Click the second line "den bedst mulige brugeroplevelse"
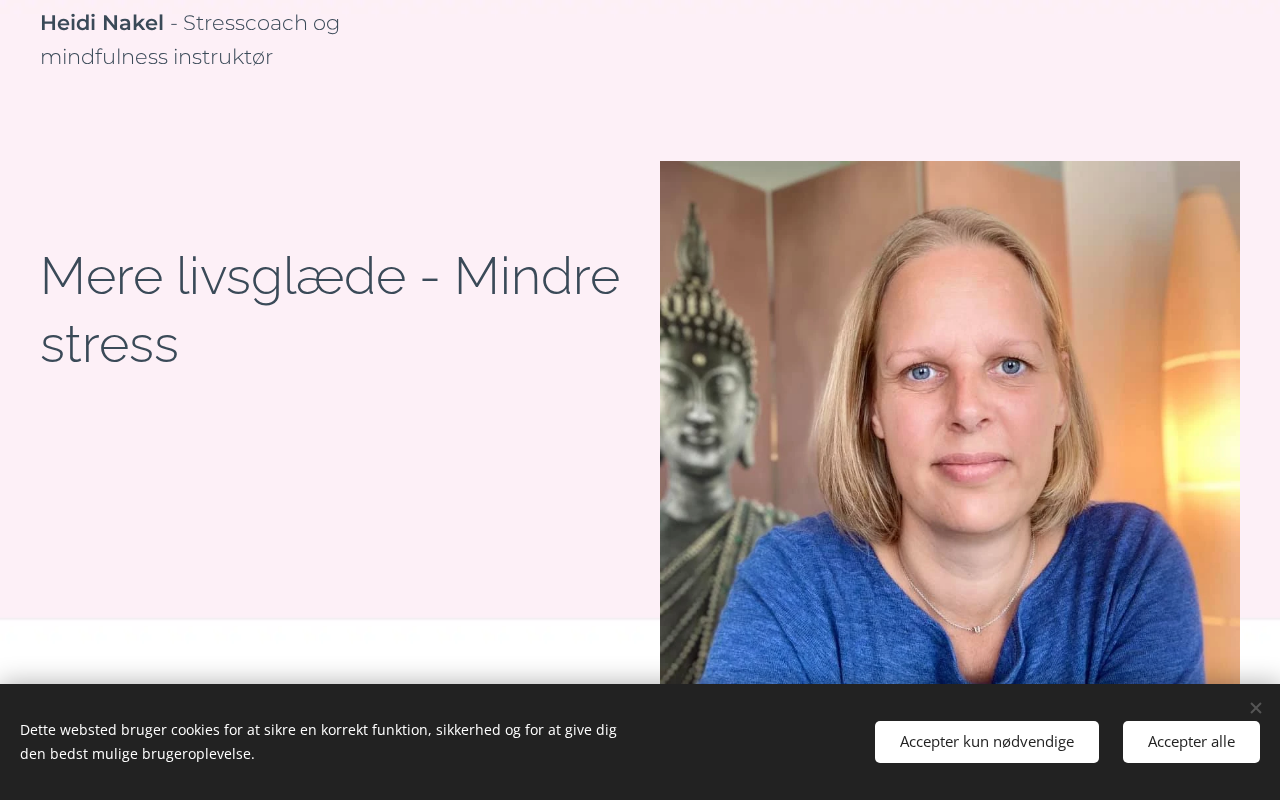The width and height of the screenshot is (1280, 800). click(137, 754)
